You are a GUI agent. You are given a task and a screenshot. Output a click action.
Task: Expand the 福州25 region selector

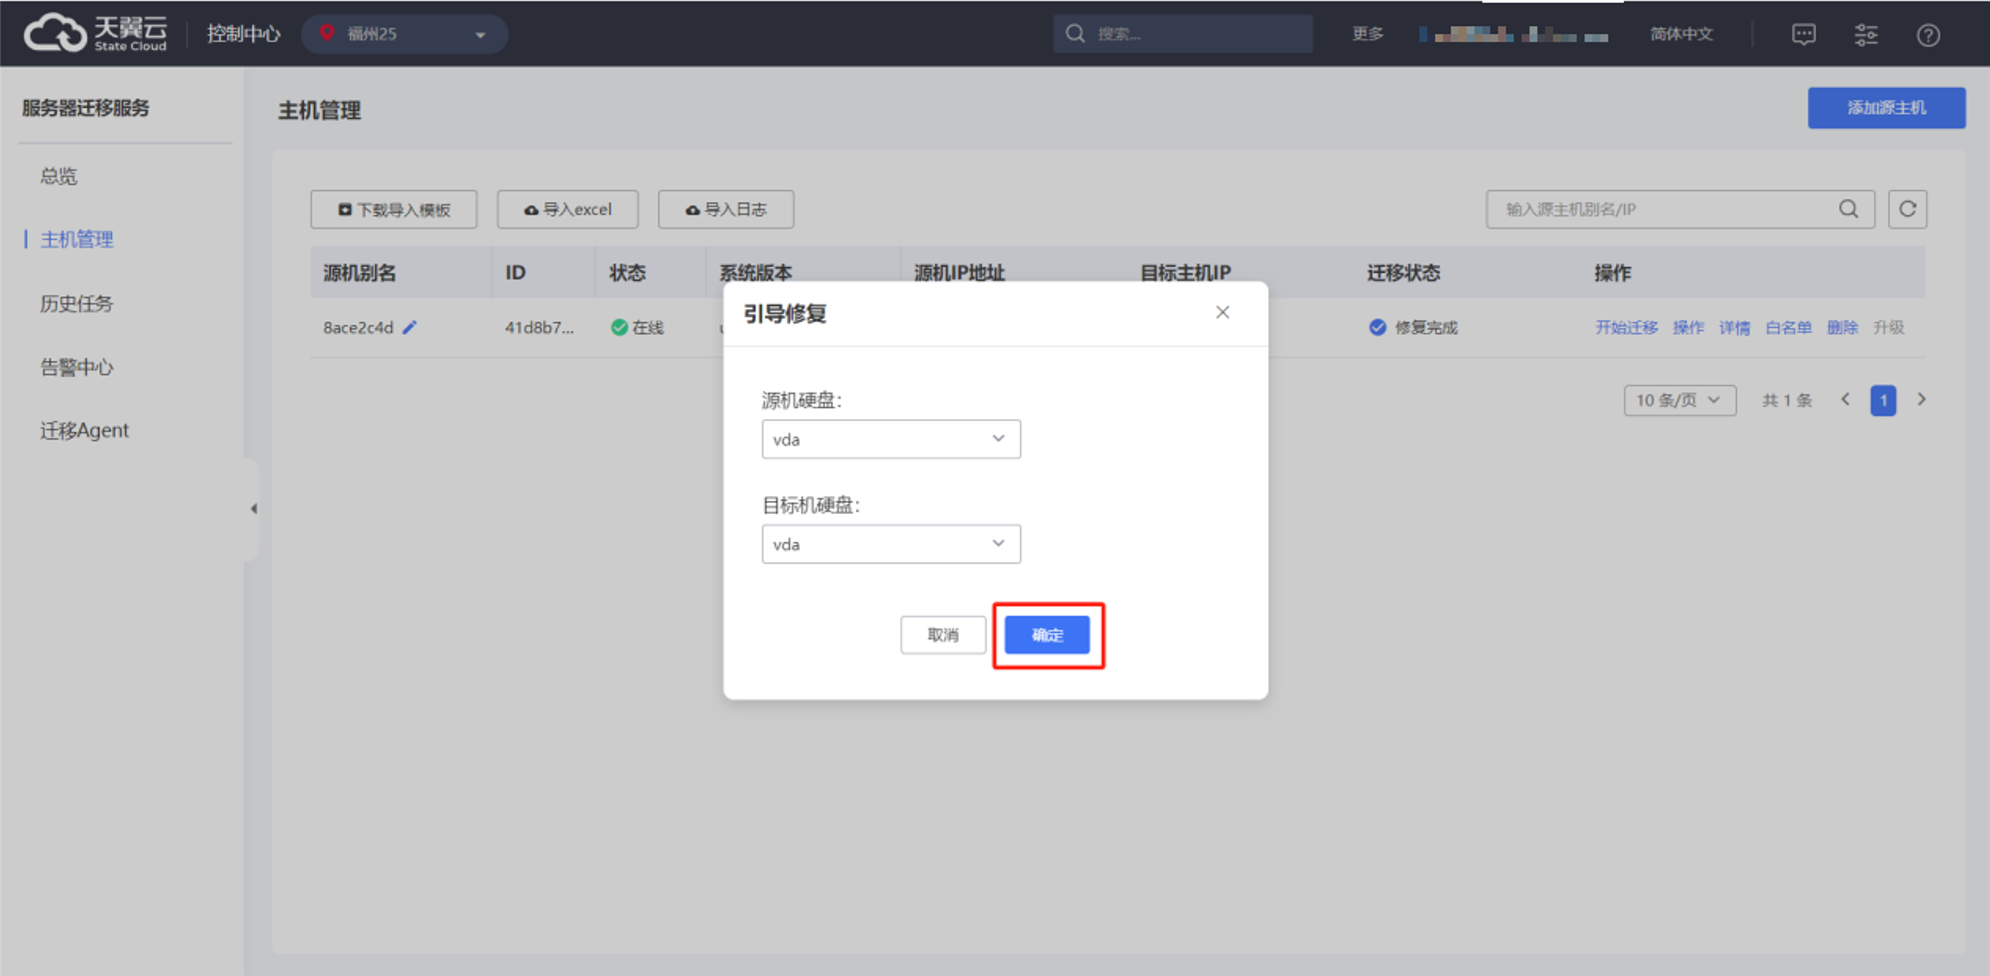(404, 34)
